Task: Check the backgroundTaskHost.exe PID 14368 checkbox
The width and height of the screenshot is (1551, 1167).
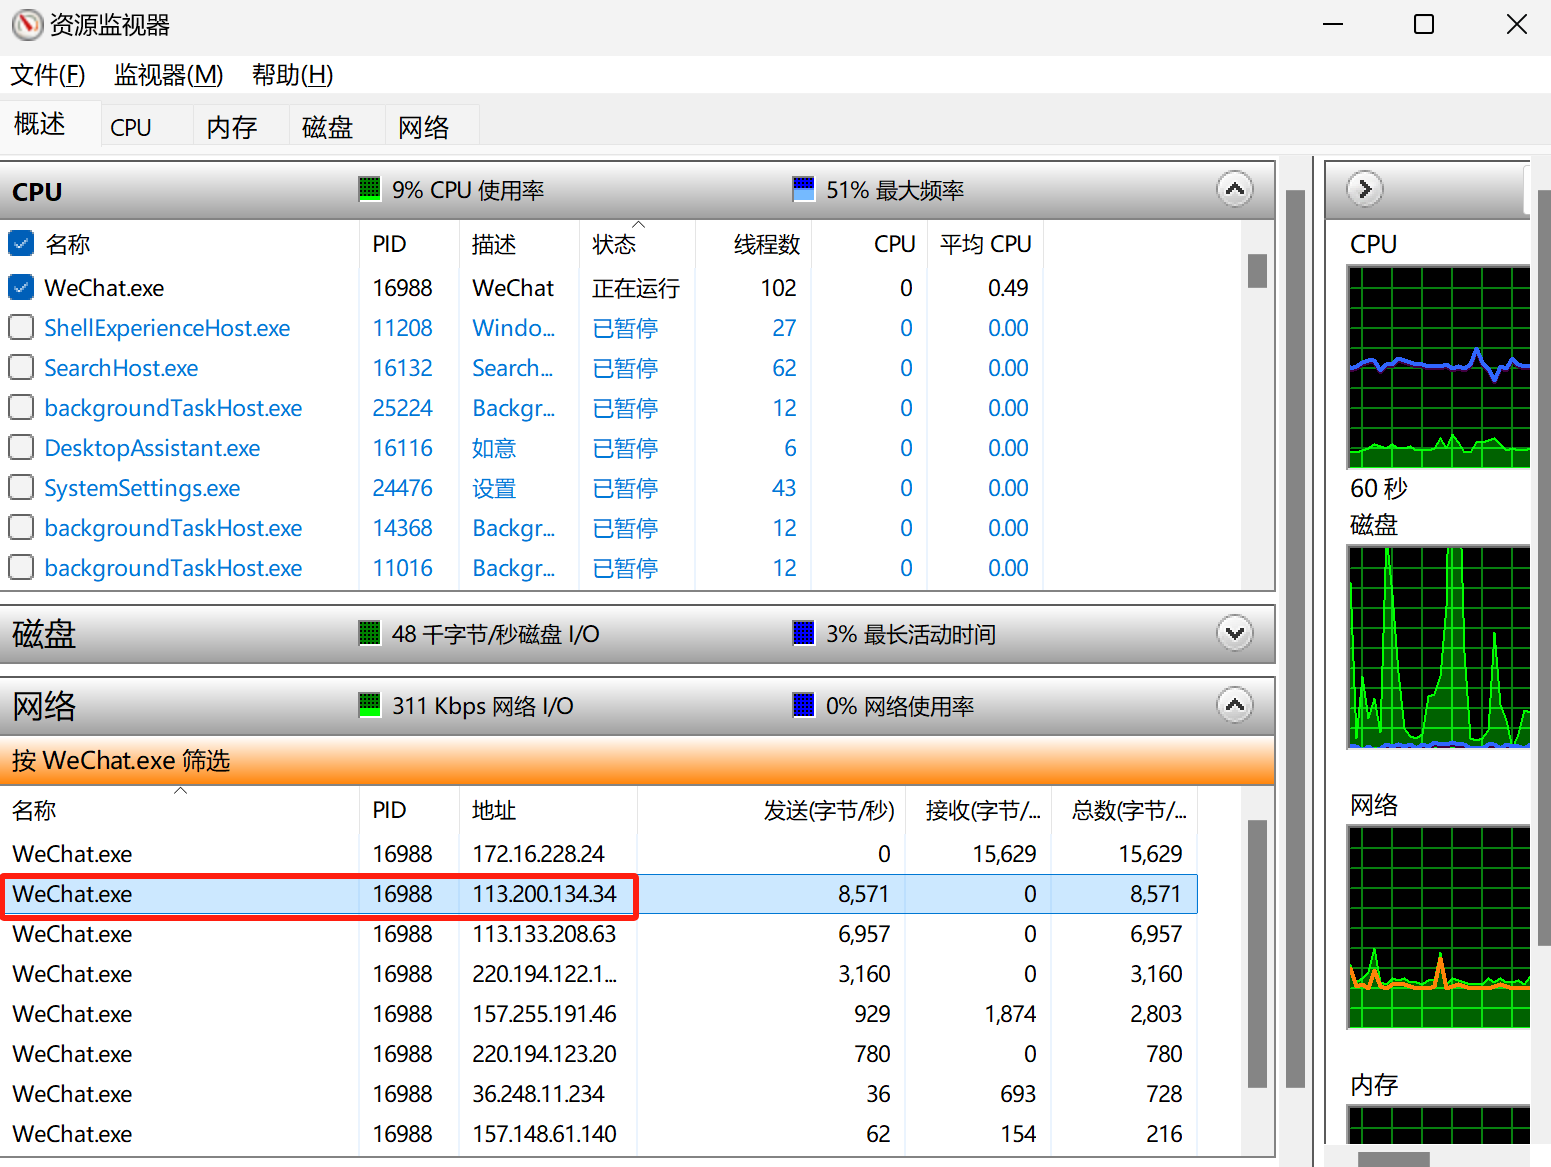Action: coord(21,527)
